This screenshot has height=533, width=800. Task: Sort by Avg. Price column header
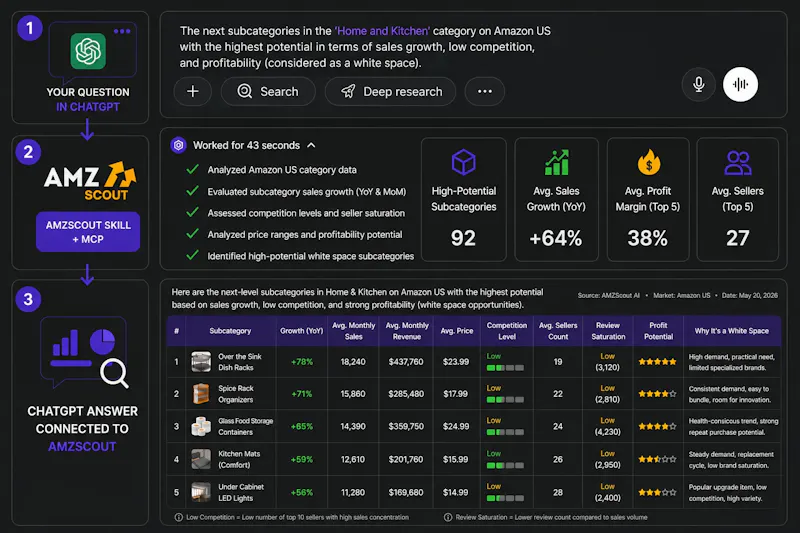point(457,331)
